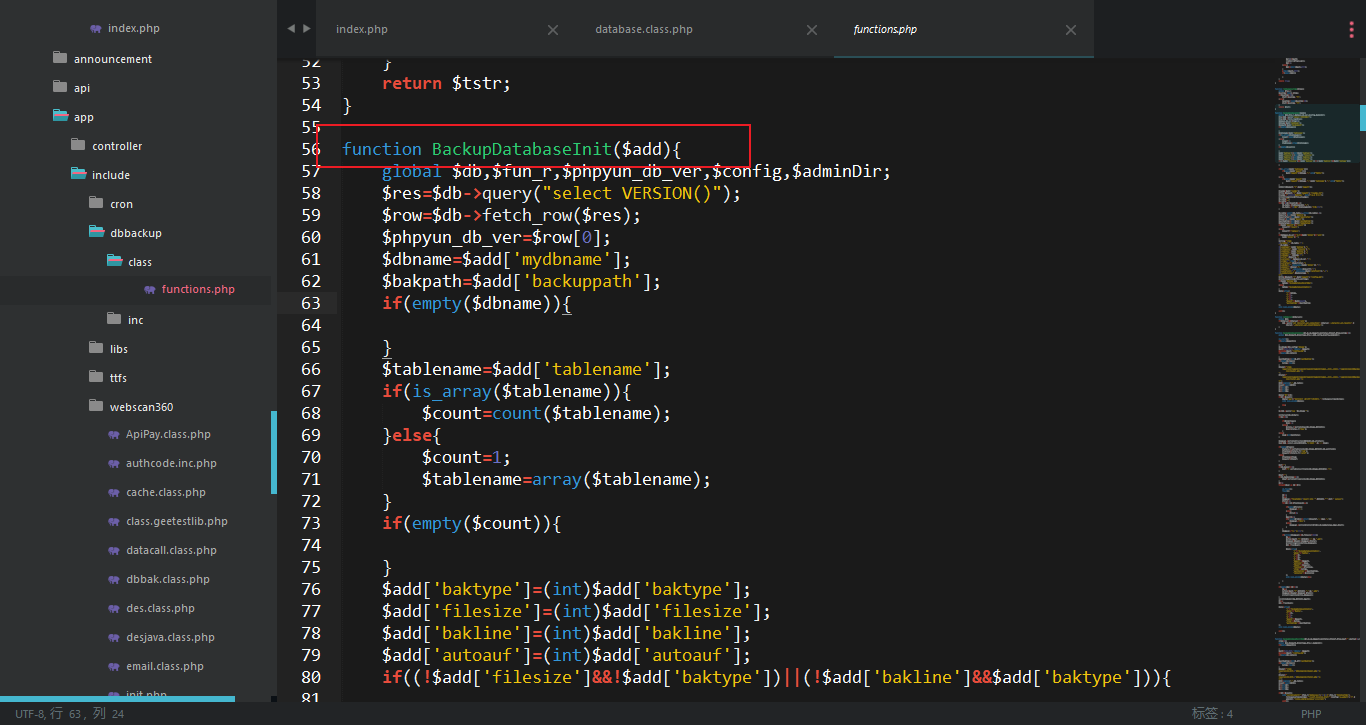Click the api folder icon
1366x725 pixels.
[x=60, y=87]
